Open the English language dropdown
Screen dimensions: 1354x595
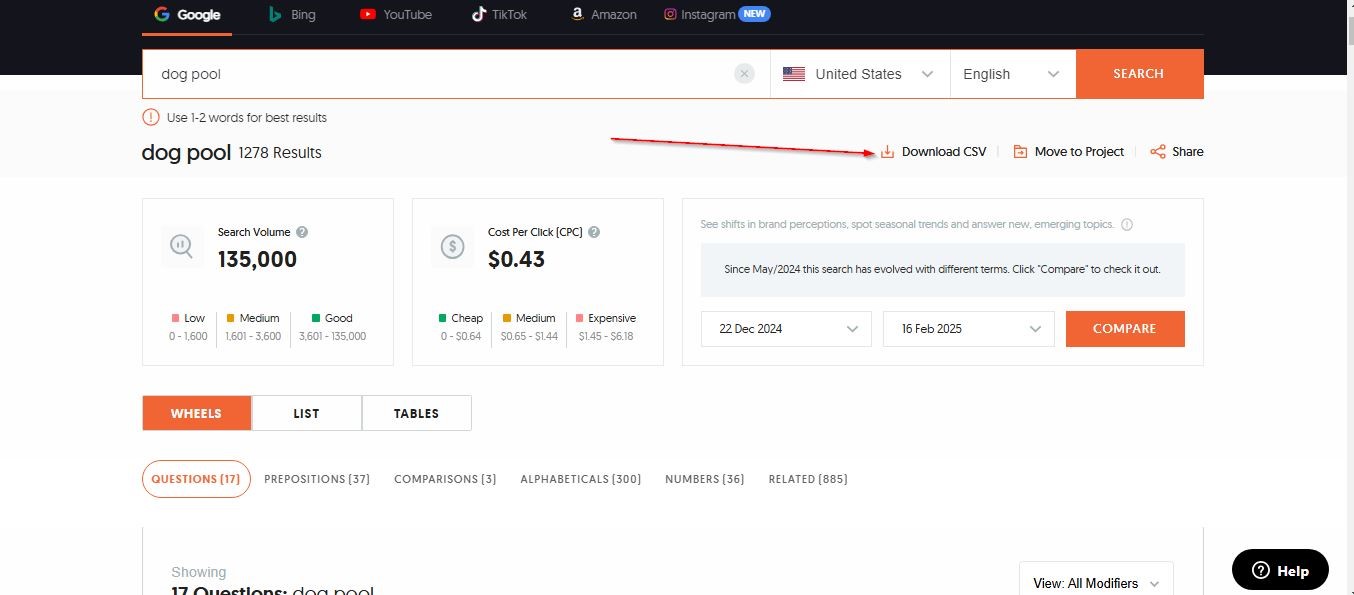pos(1011,74)
